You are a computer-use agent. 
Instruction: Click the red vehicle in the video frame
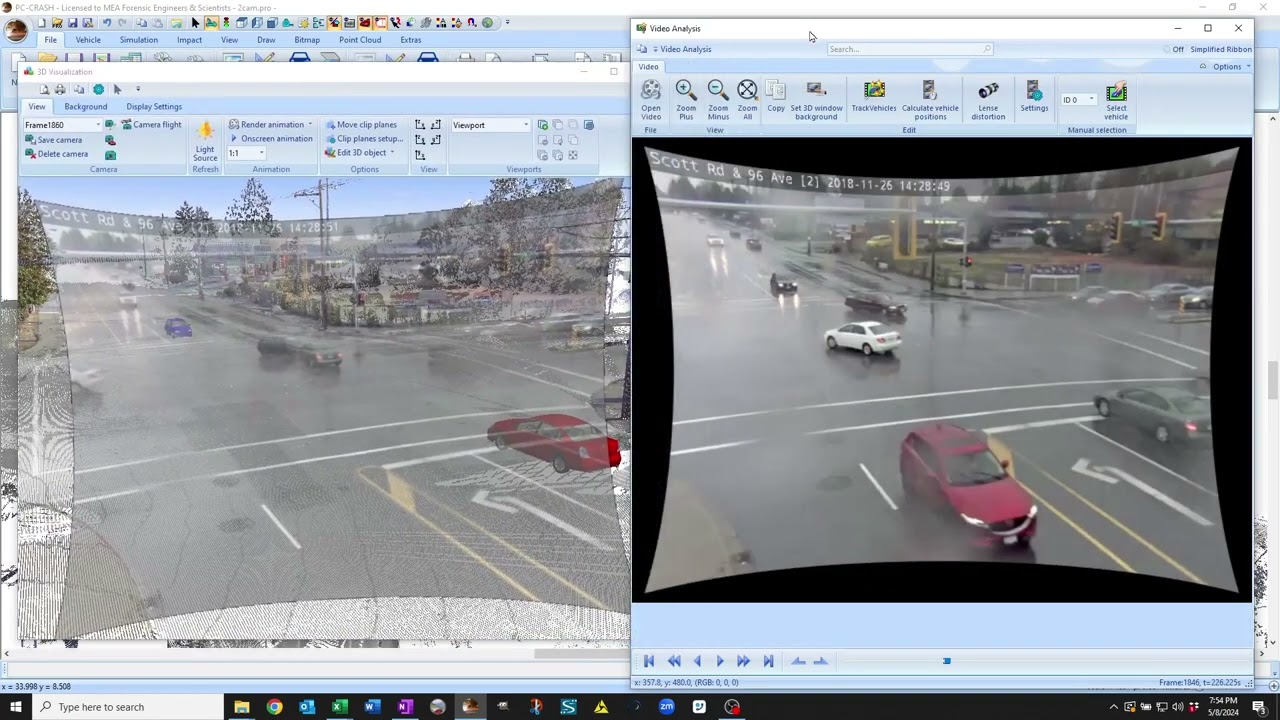point(968,486)
